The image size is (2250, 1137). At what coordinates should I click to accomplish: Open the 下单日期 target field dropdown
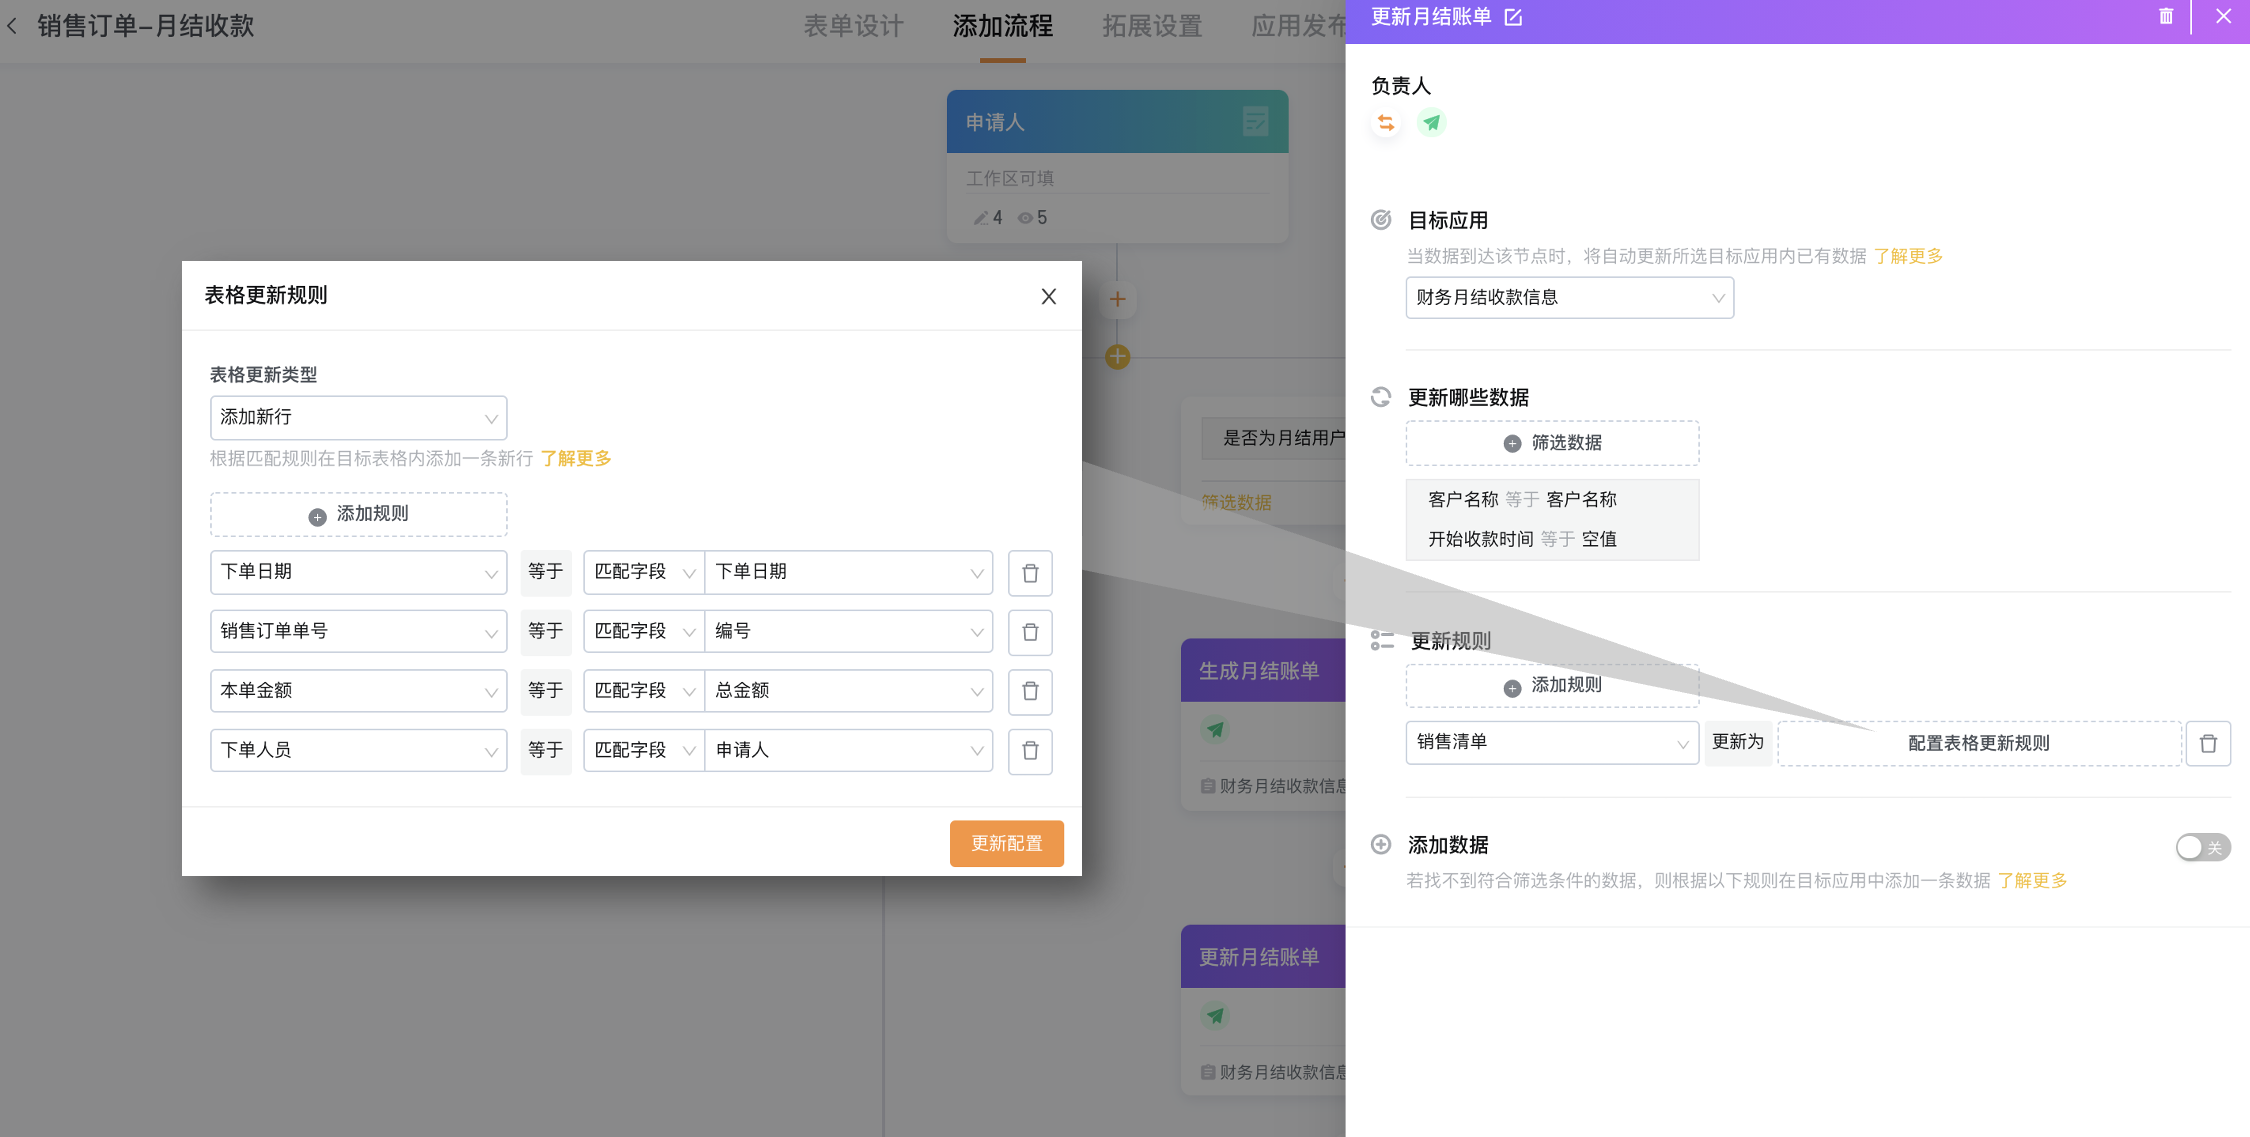849,573
